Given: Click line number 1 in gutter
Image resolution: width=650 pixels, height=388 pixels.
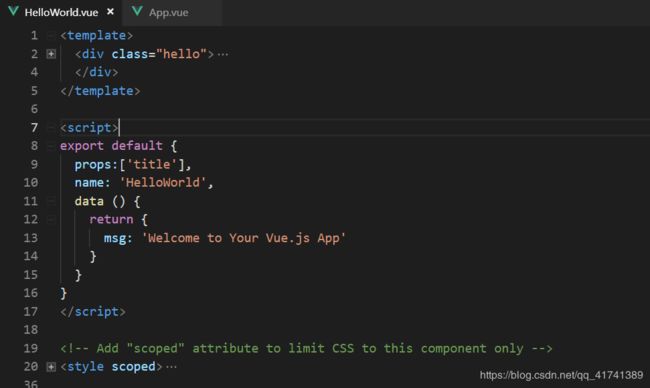Looking at the screenshot, I should tap(34, 36).
